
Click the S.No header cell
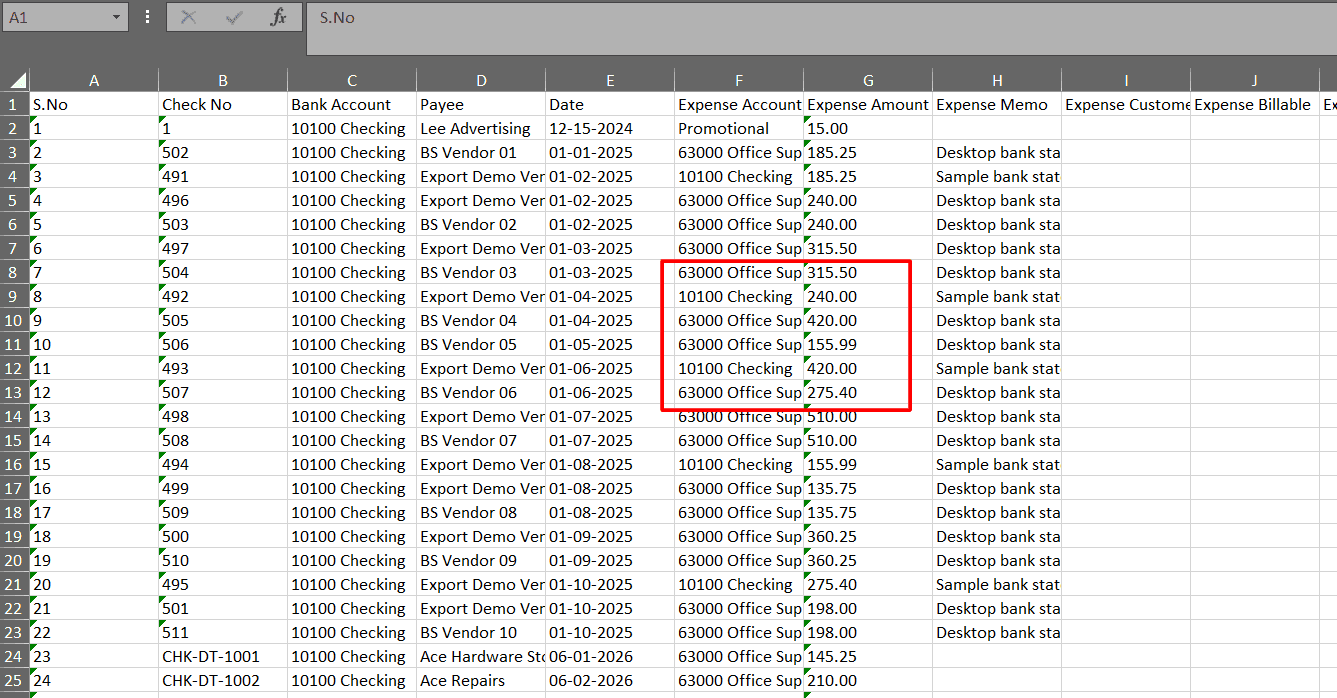pyautogui.click(x=94, y=105)
